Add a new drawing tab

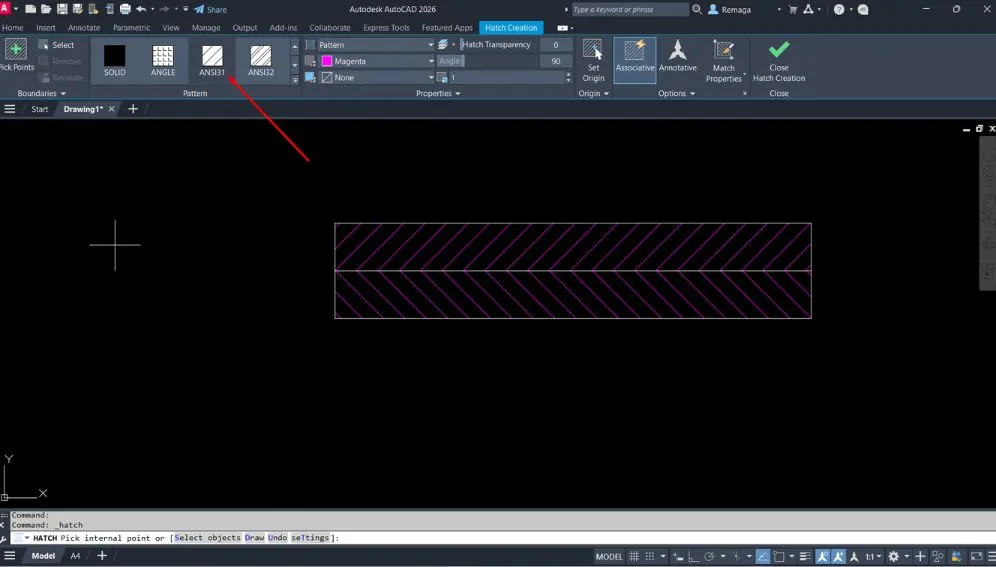[x=133, y=109]
